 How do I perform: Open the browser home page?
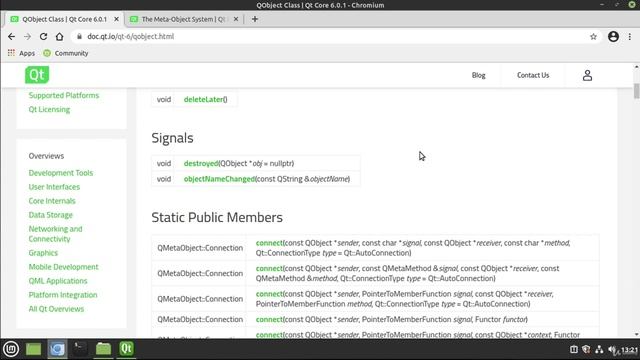[x=60, y=36]
